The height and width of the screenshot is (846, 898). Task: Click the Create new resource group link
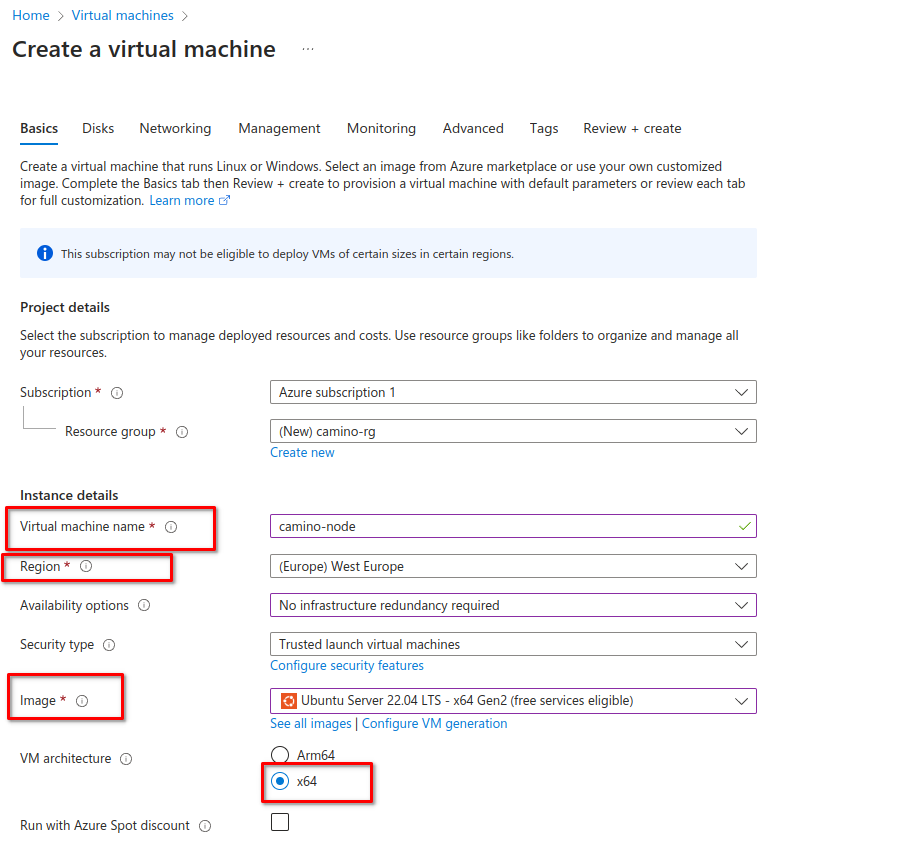click(x=302, y=452)
